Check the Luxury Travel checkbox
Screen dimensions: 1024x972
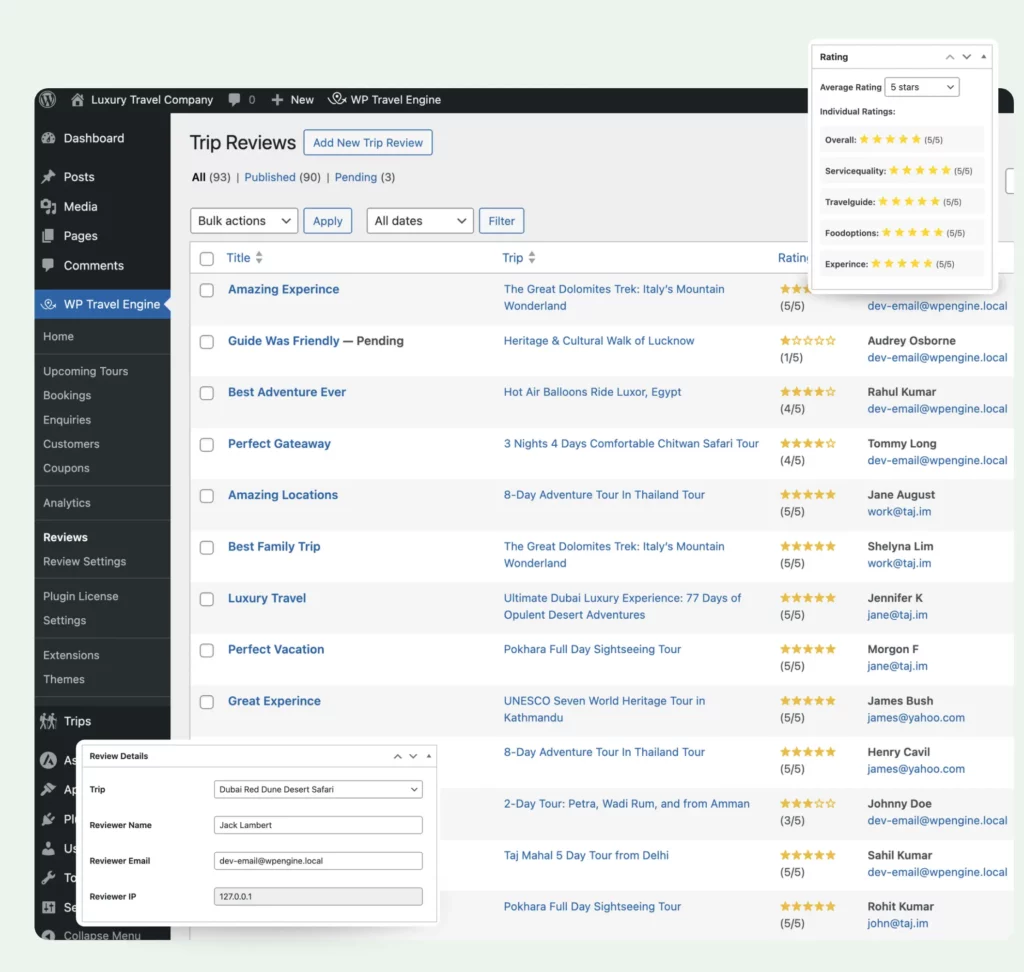coord(206,599)
